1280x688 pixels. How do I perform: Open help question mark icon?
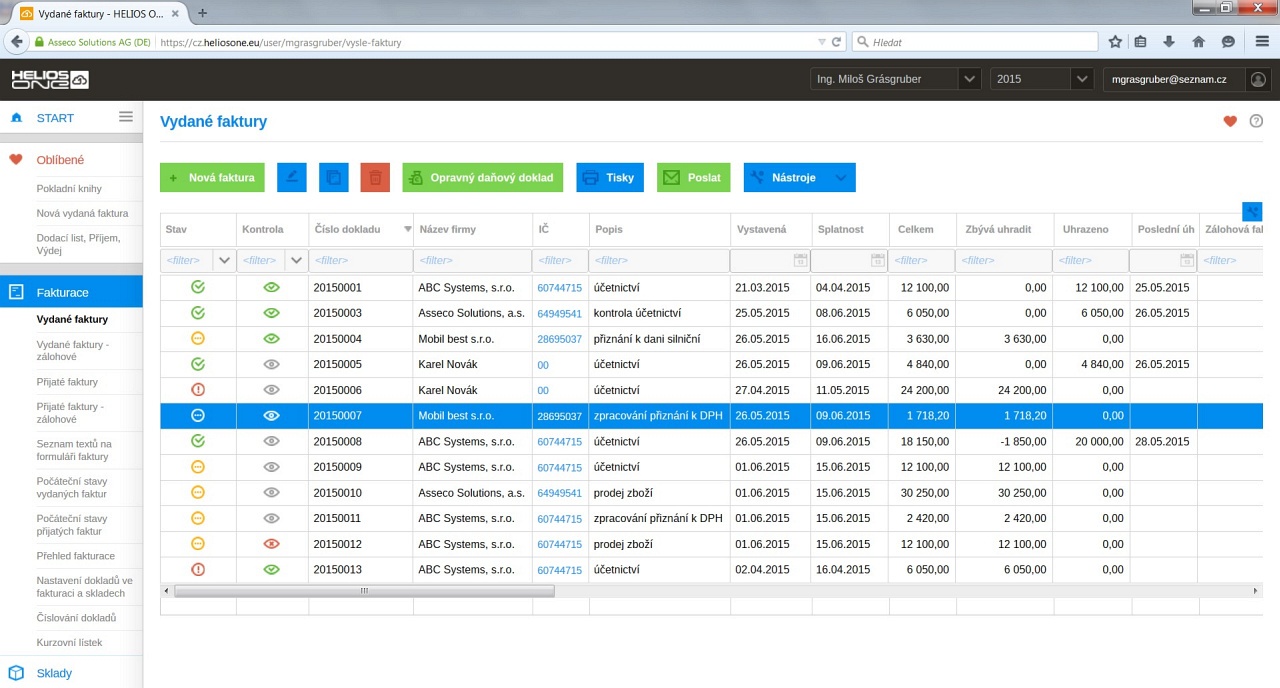click(x=1256, y=122)
